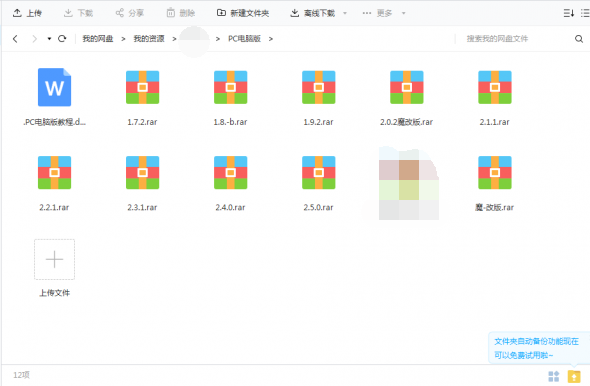Go back with the left arrow
This screenshot has height=386, width=590.
(15, 38)
